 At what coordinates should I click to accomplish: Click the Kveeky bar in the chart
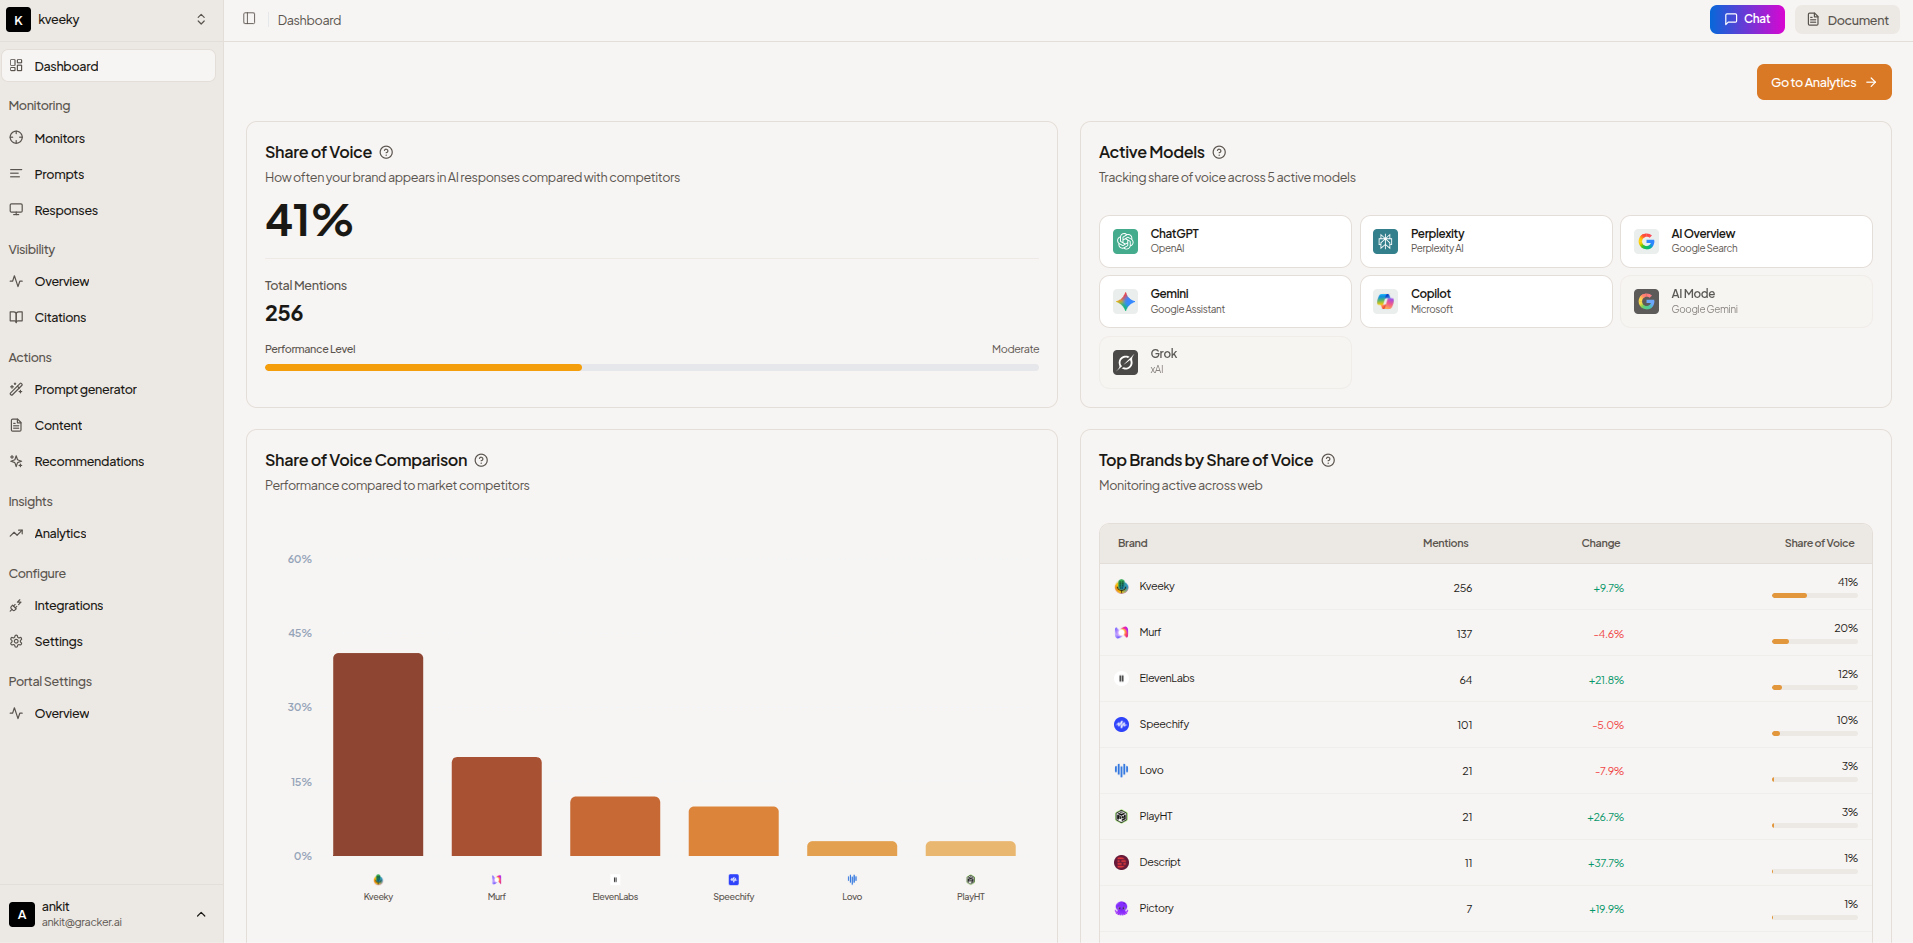[x=378, y=754]
